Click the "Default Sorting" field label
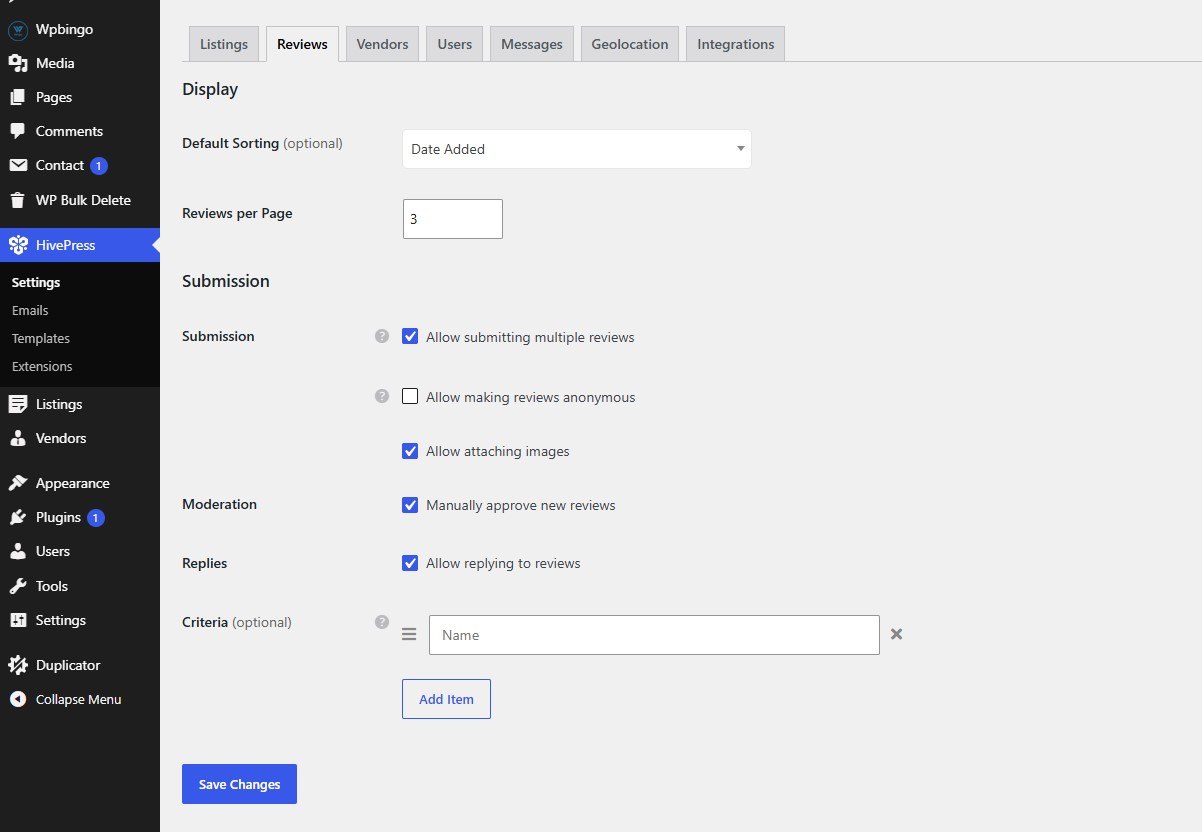1202x832 pixels. tap(230, 143)
